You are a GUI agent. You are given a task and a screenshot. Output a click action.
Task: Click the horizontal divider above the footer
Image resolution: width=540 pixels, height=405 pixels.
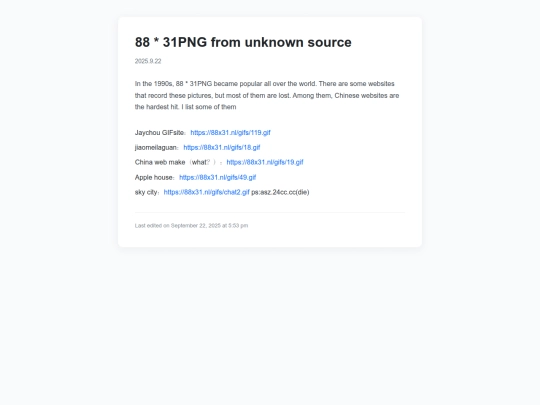270,212
